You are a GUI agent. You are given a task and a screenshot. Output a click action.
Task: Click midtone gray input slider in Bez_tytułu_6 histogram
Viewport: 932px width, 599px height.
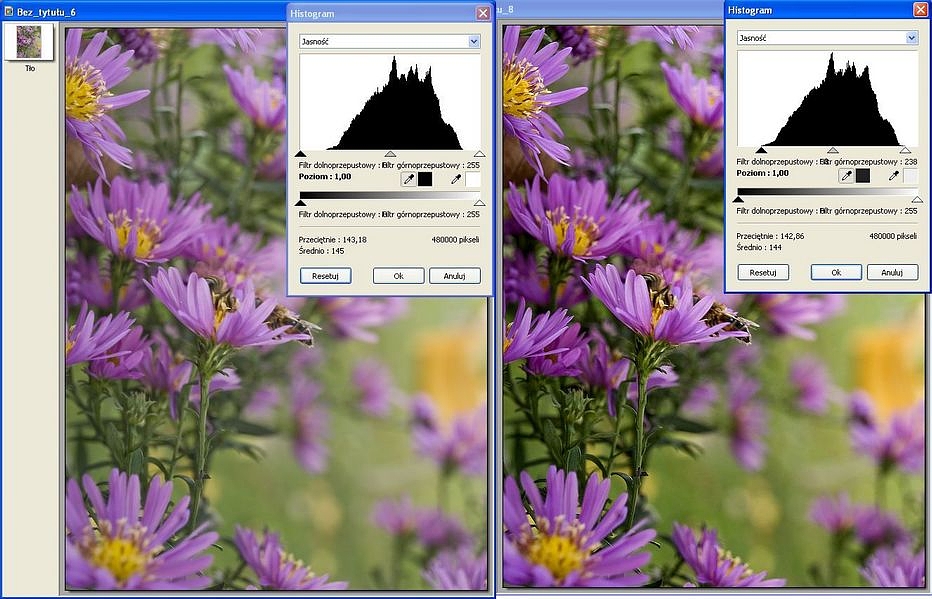(x=390, y=154)
